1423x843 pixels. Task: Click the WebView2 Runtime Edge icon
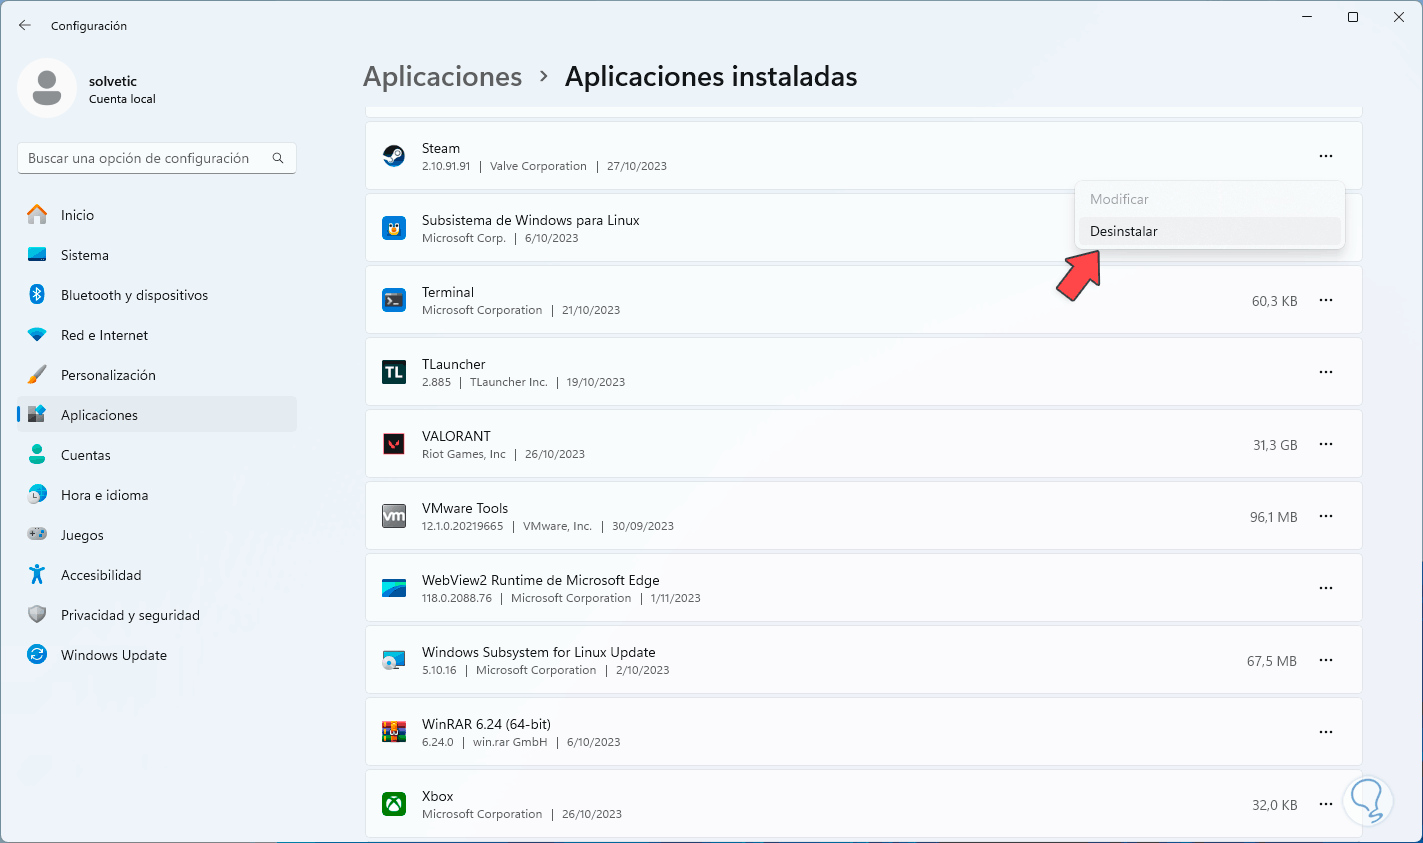394,588
